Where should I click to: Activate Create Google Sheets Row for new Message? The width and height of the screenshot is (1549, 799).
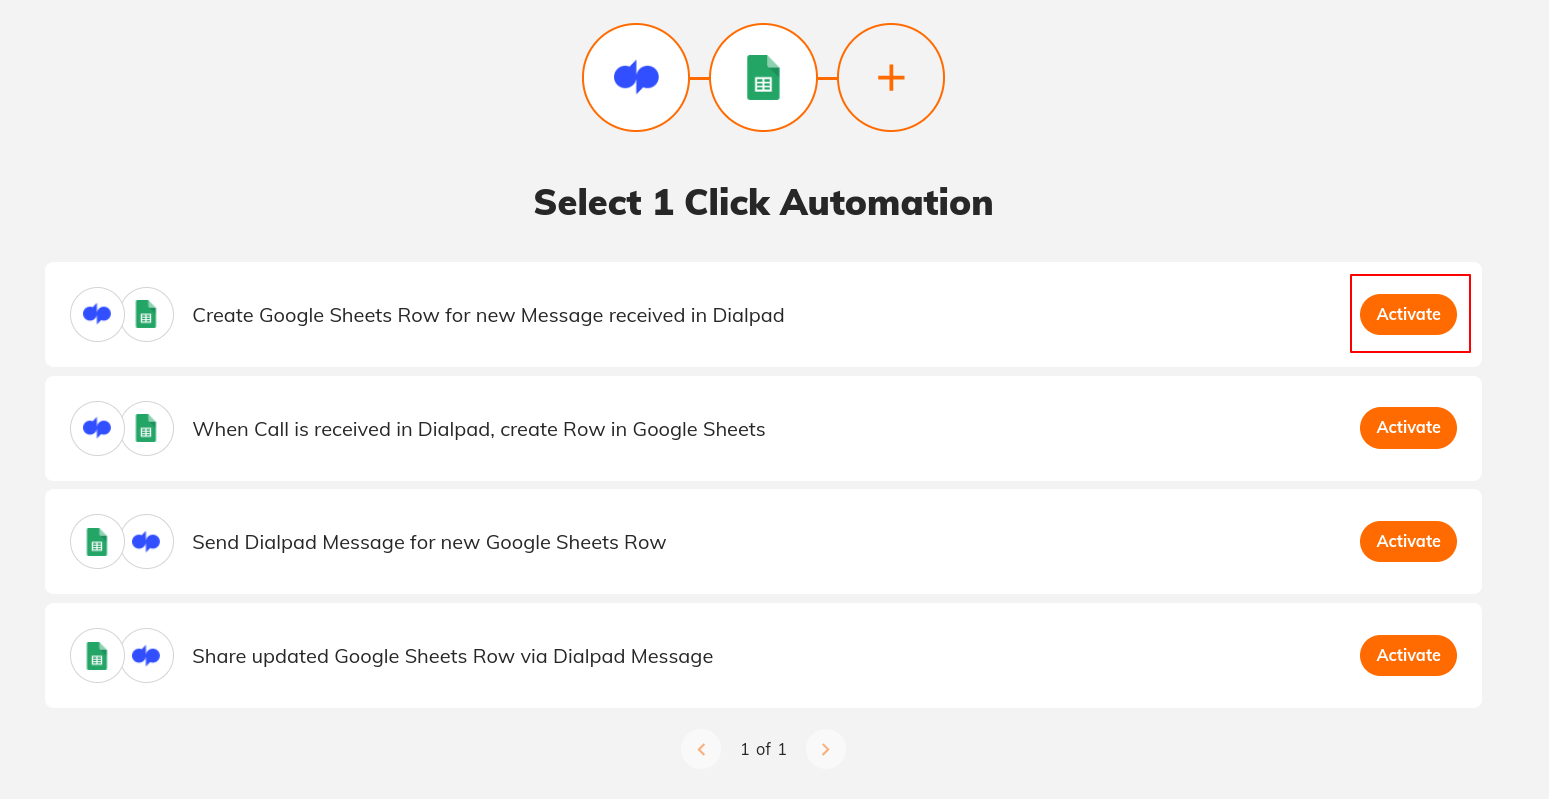[x=1408, y=314]
